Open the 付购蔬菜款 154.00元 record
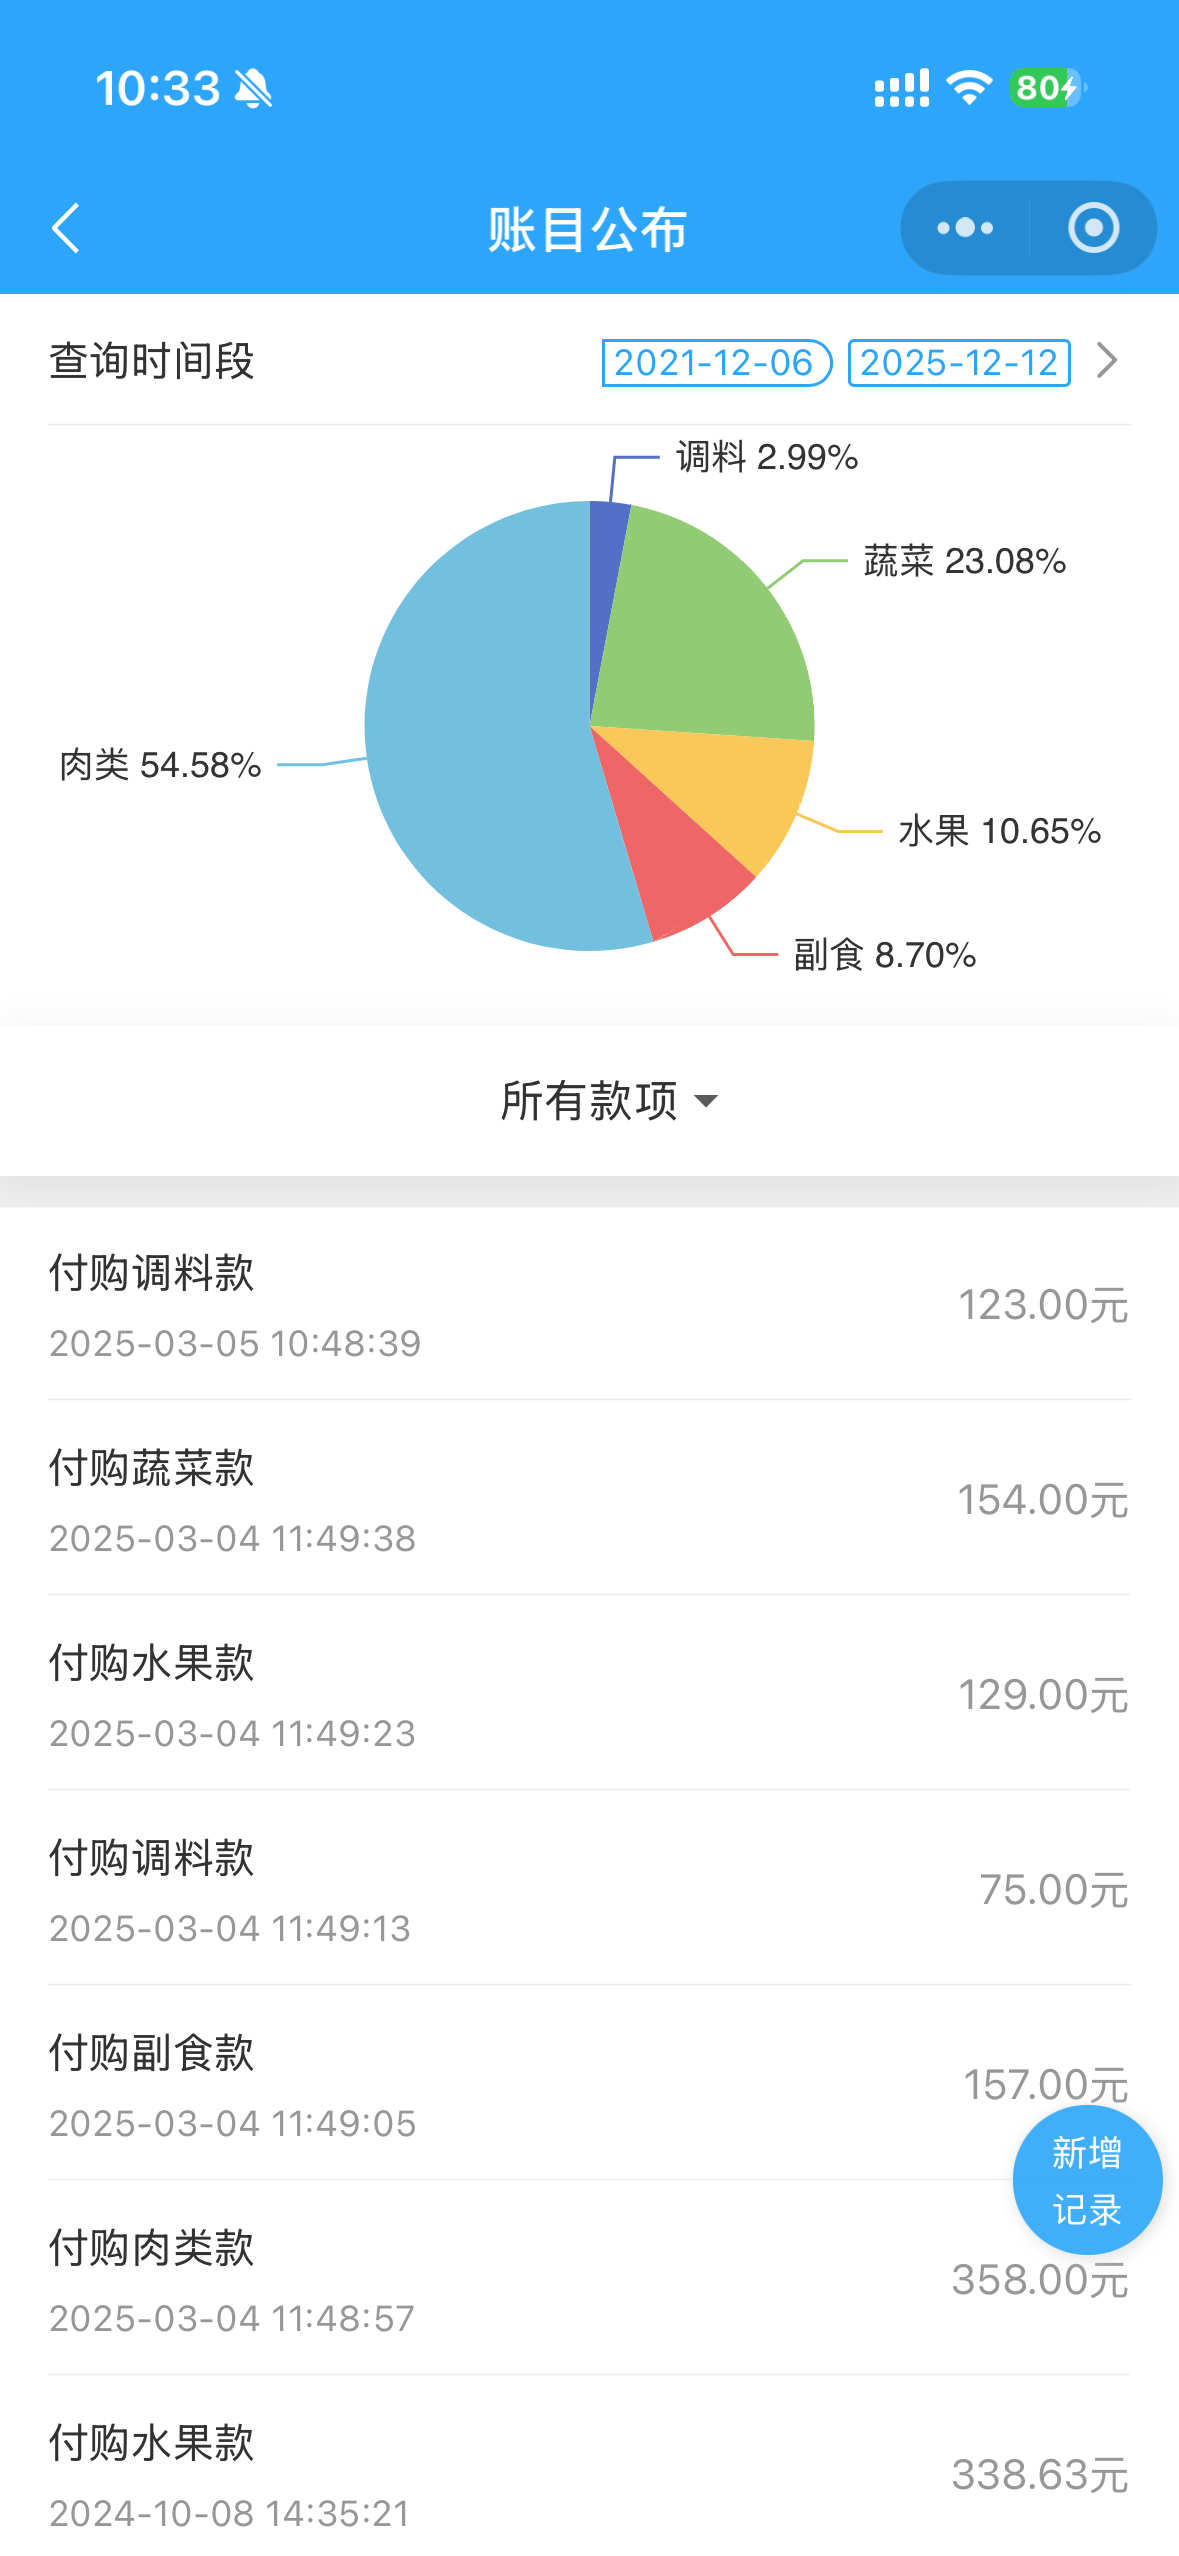This screenshot has width=1179, height=2556. tap(589, 1499)
